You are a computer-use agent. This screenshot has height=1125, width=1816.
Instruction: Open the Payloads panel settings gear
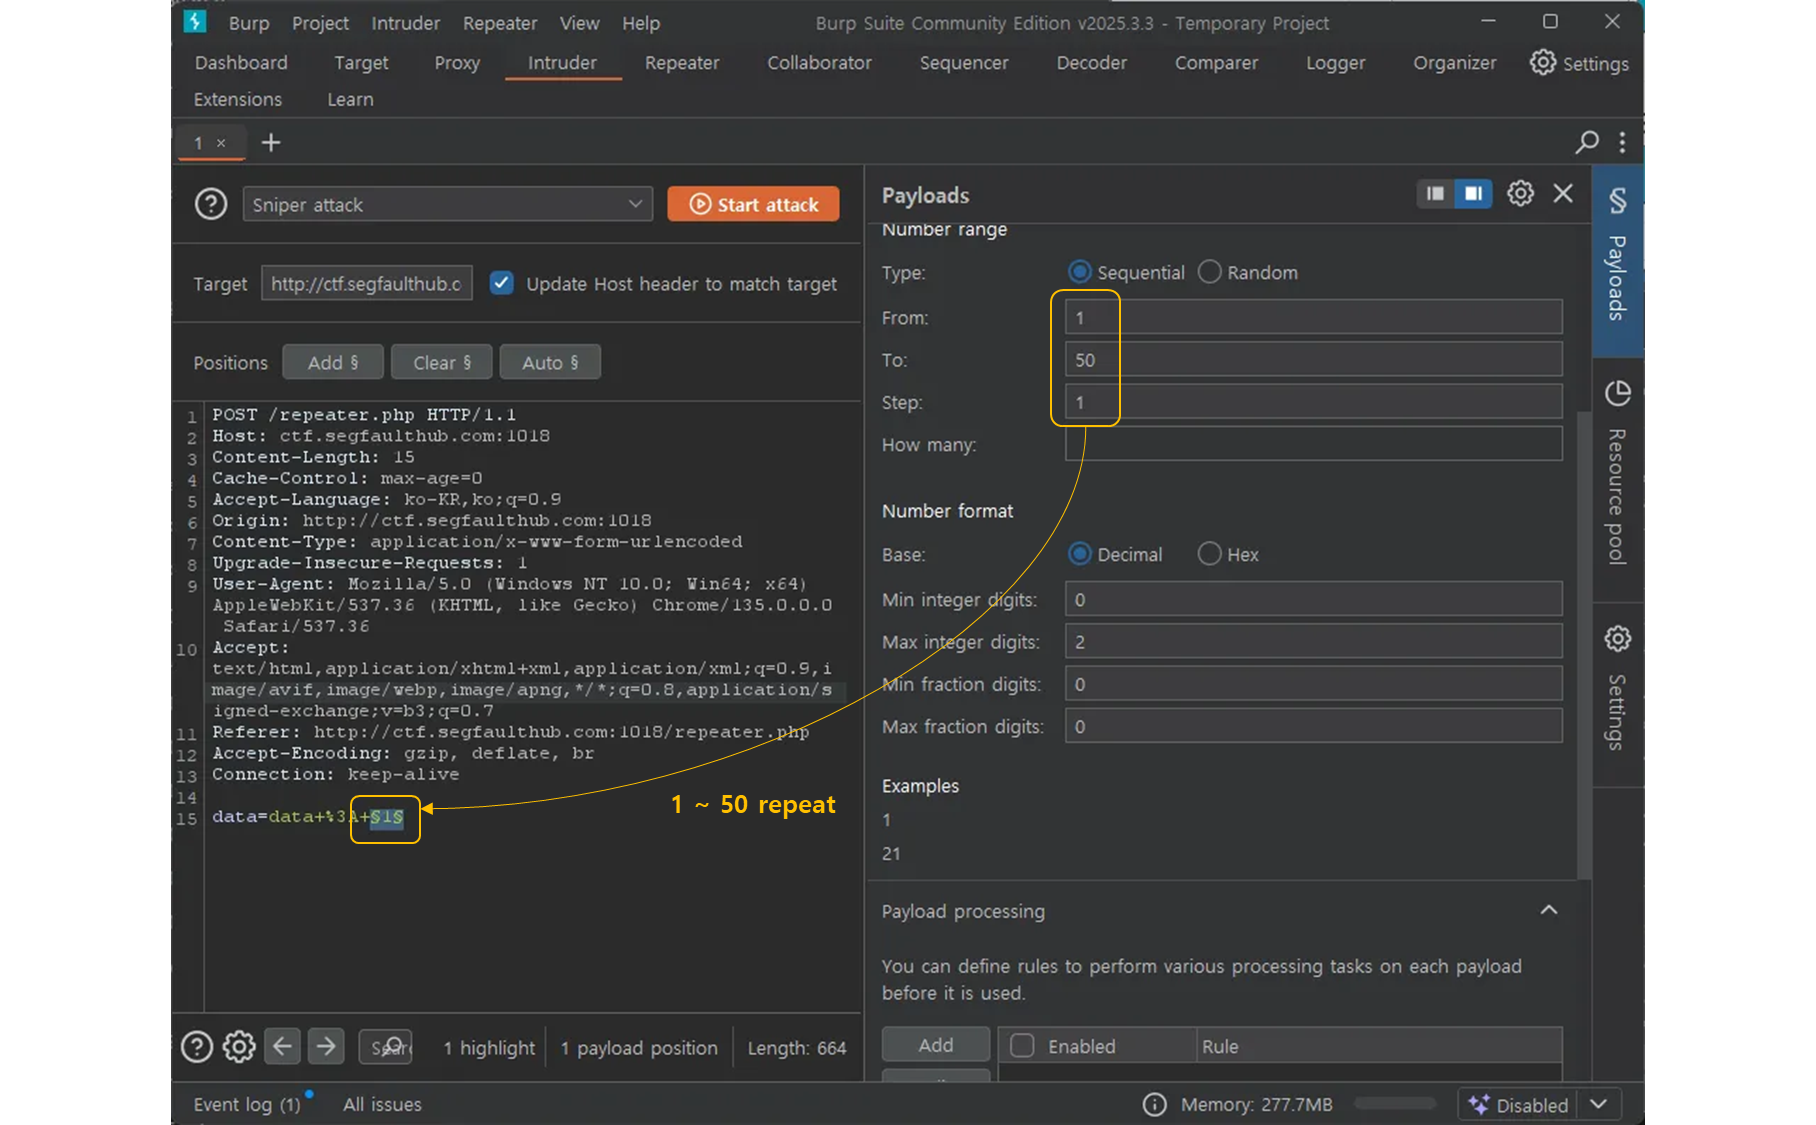(1520, 194)
